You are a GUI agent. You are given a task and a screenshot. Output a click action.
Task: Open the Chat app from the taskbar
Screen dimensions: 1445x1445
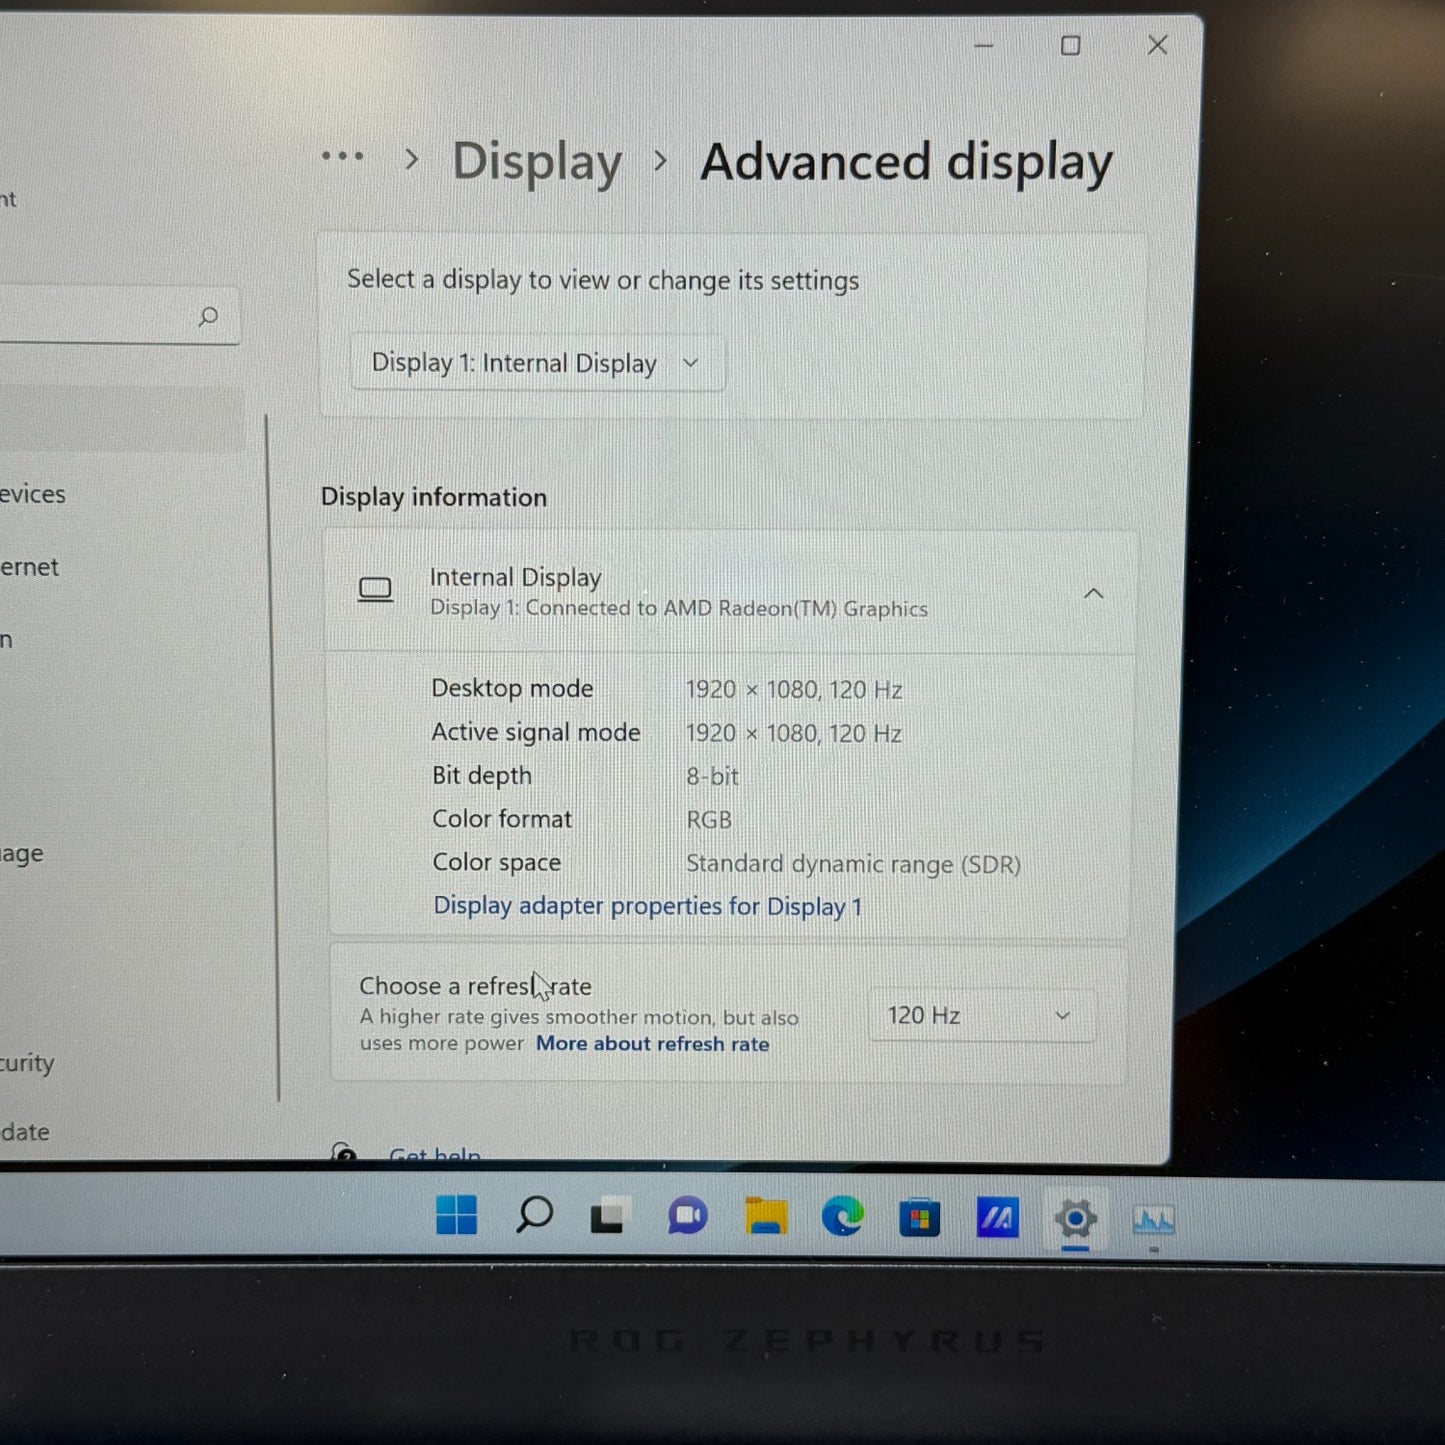(x=688, y=1217)
